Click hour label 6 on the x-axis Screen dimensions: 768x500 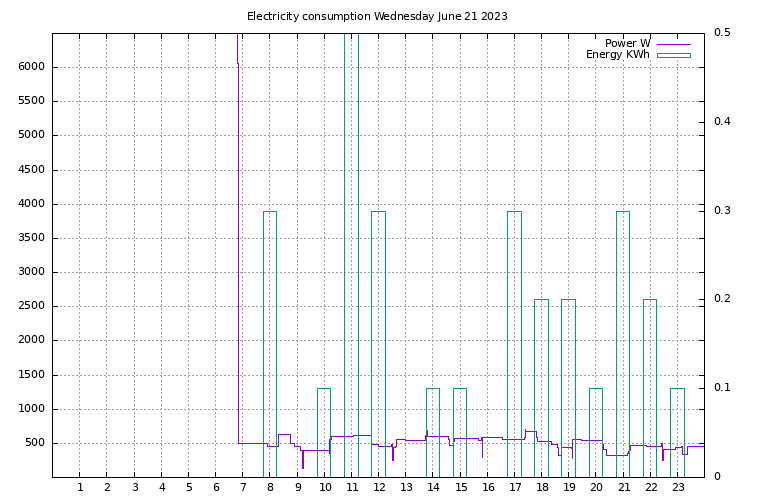pos(216,487)
